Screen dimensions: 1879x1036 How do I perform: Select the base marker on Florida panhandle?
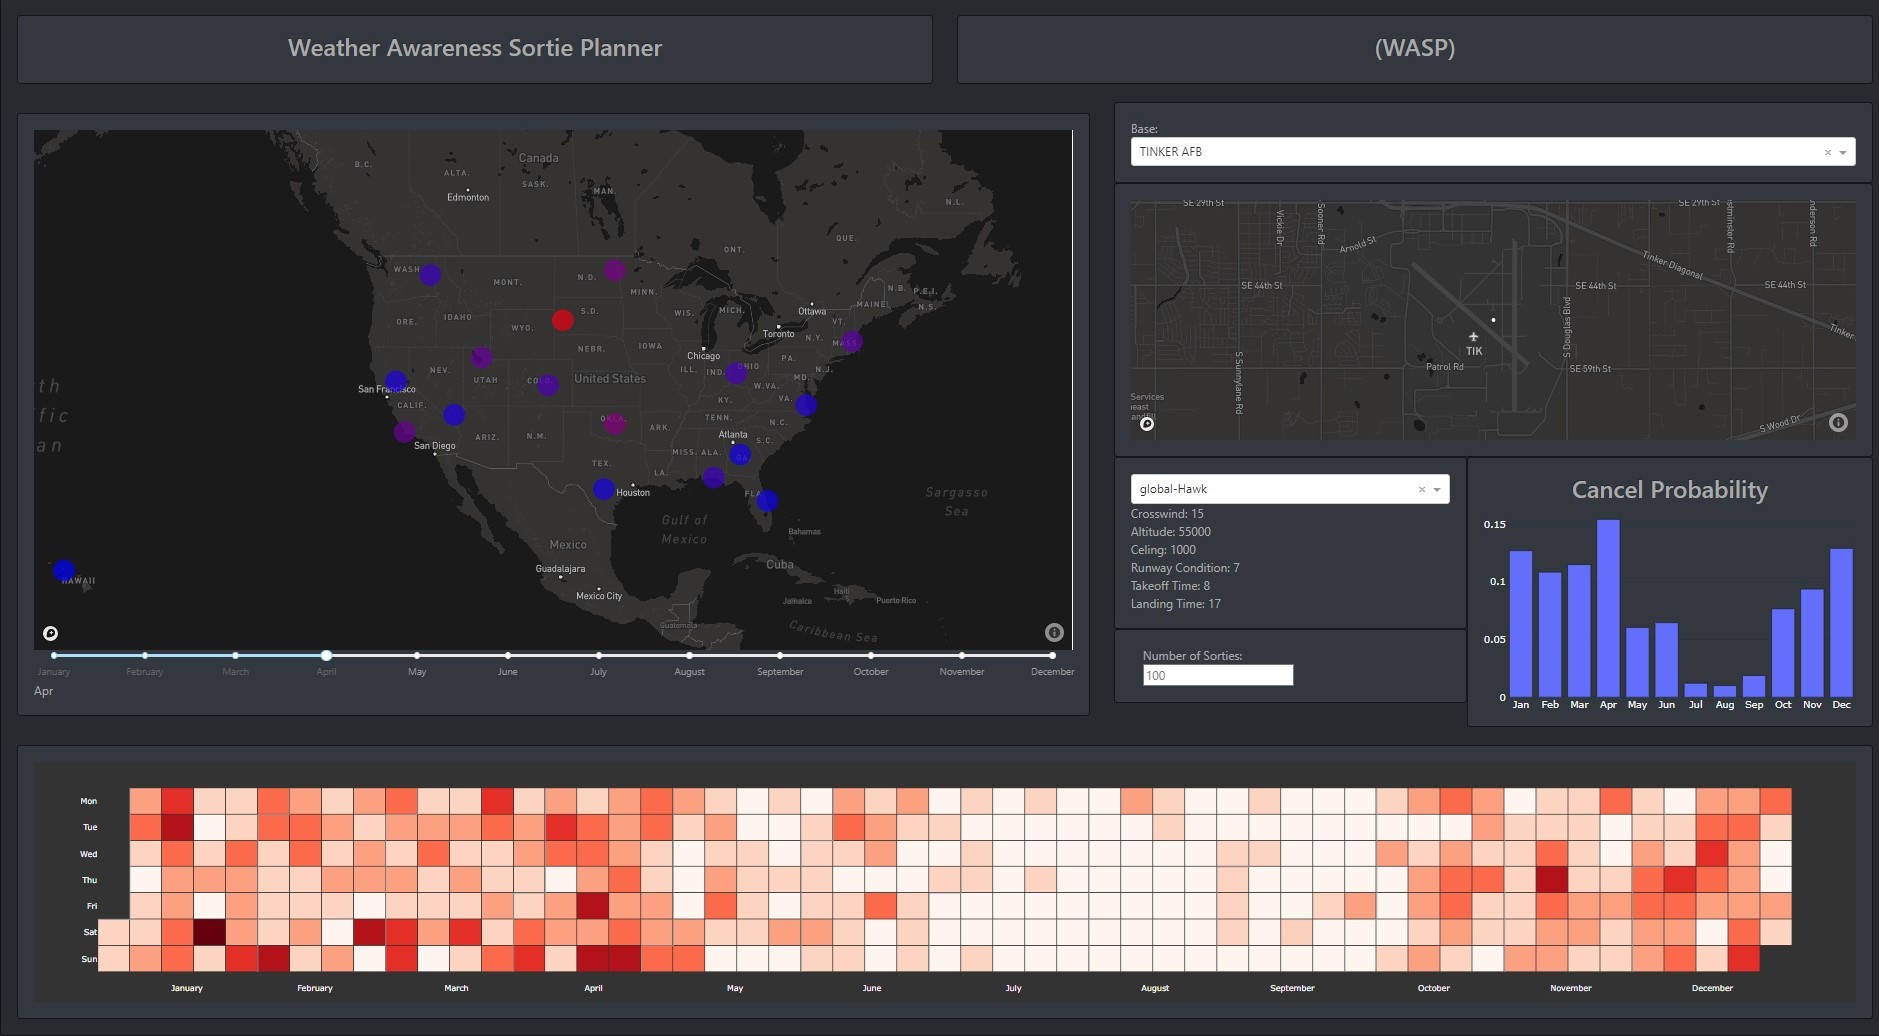[x=713, y=477]
